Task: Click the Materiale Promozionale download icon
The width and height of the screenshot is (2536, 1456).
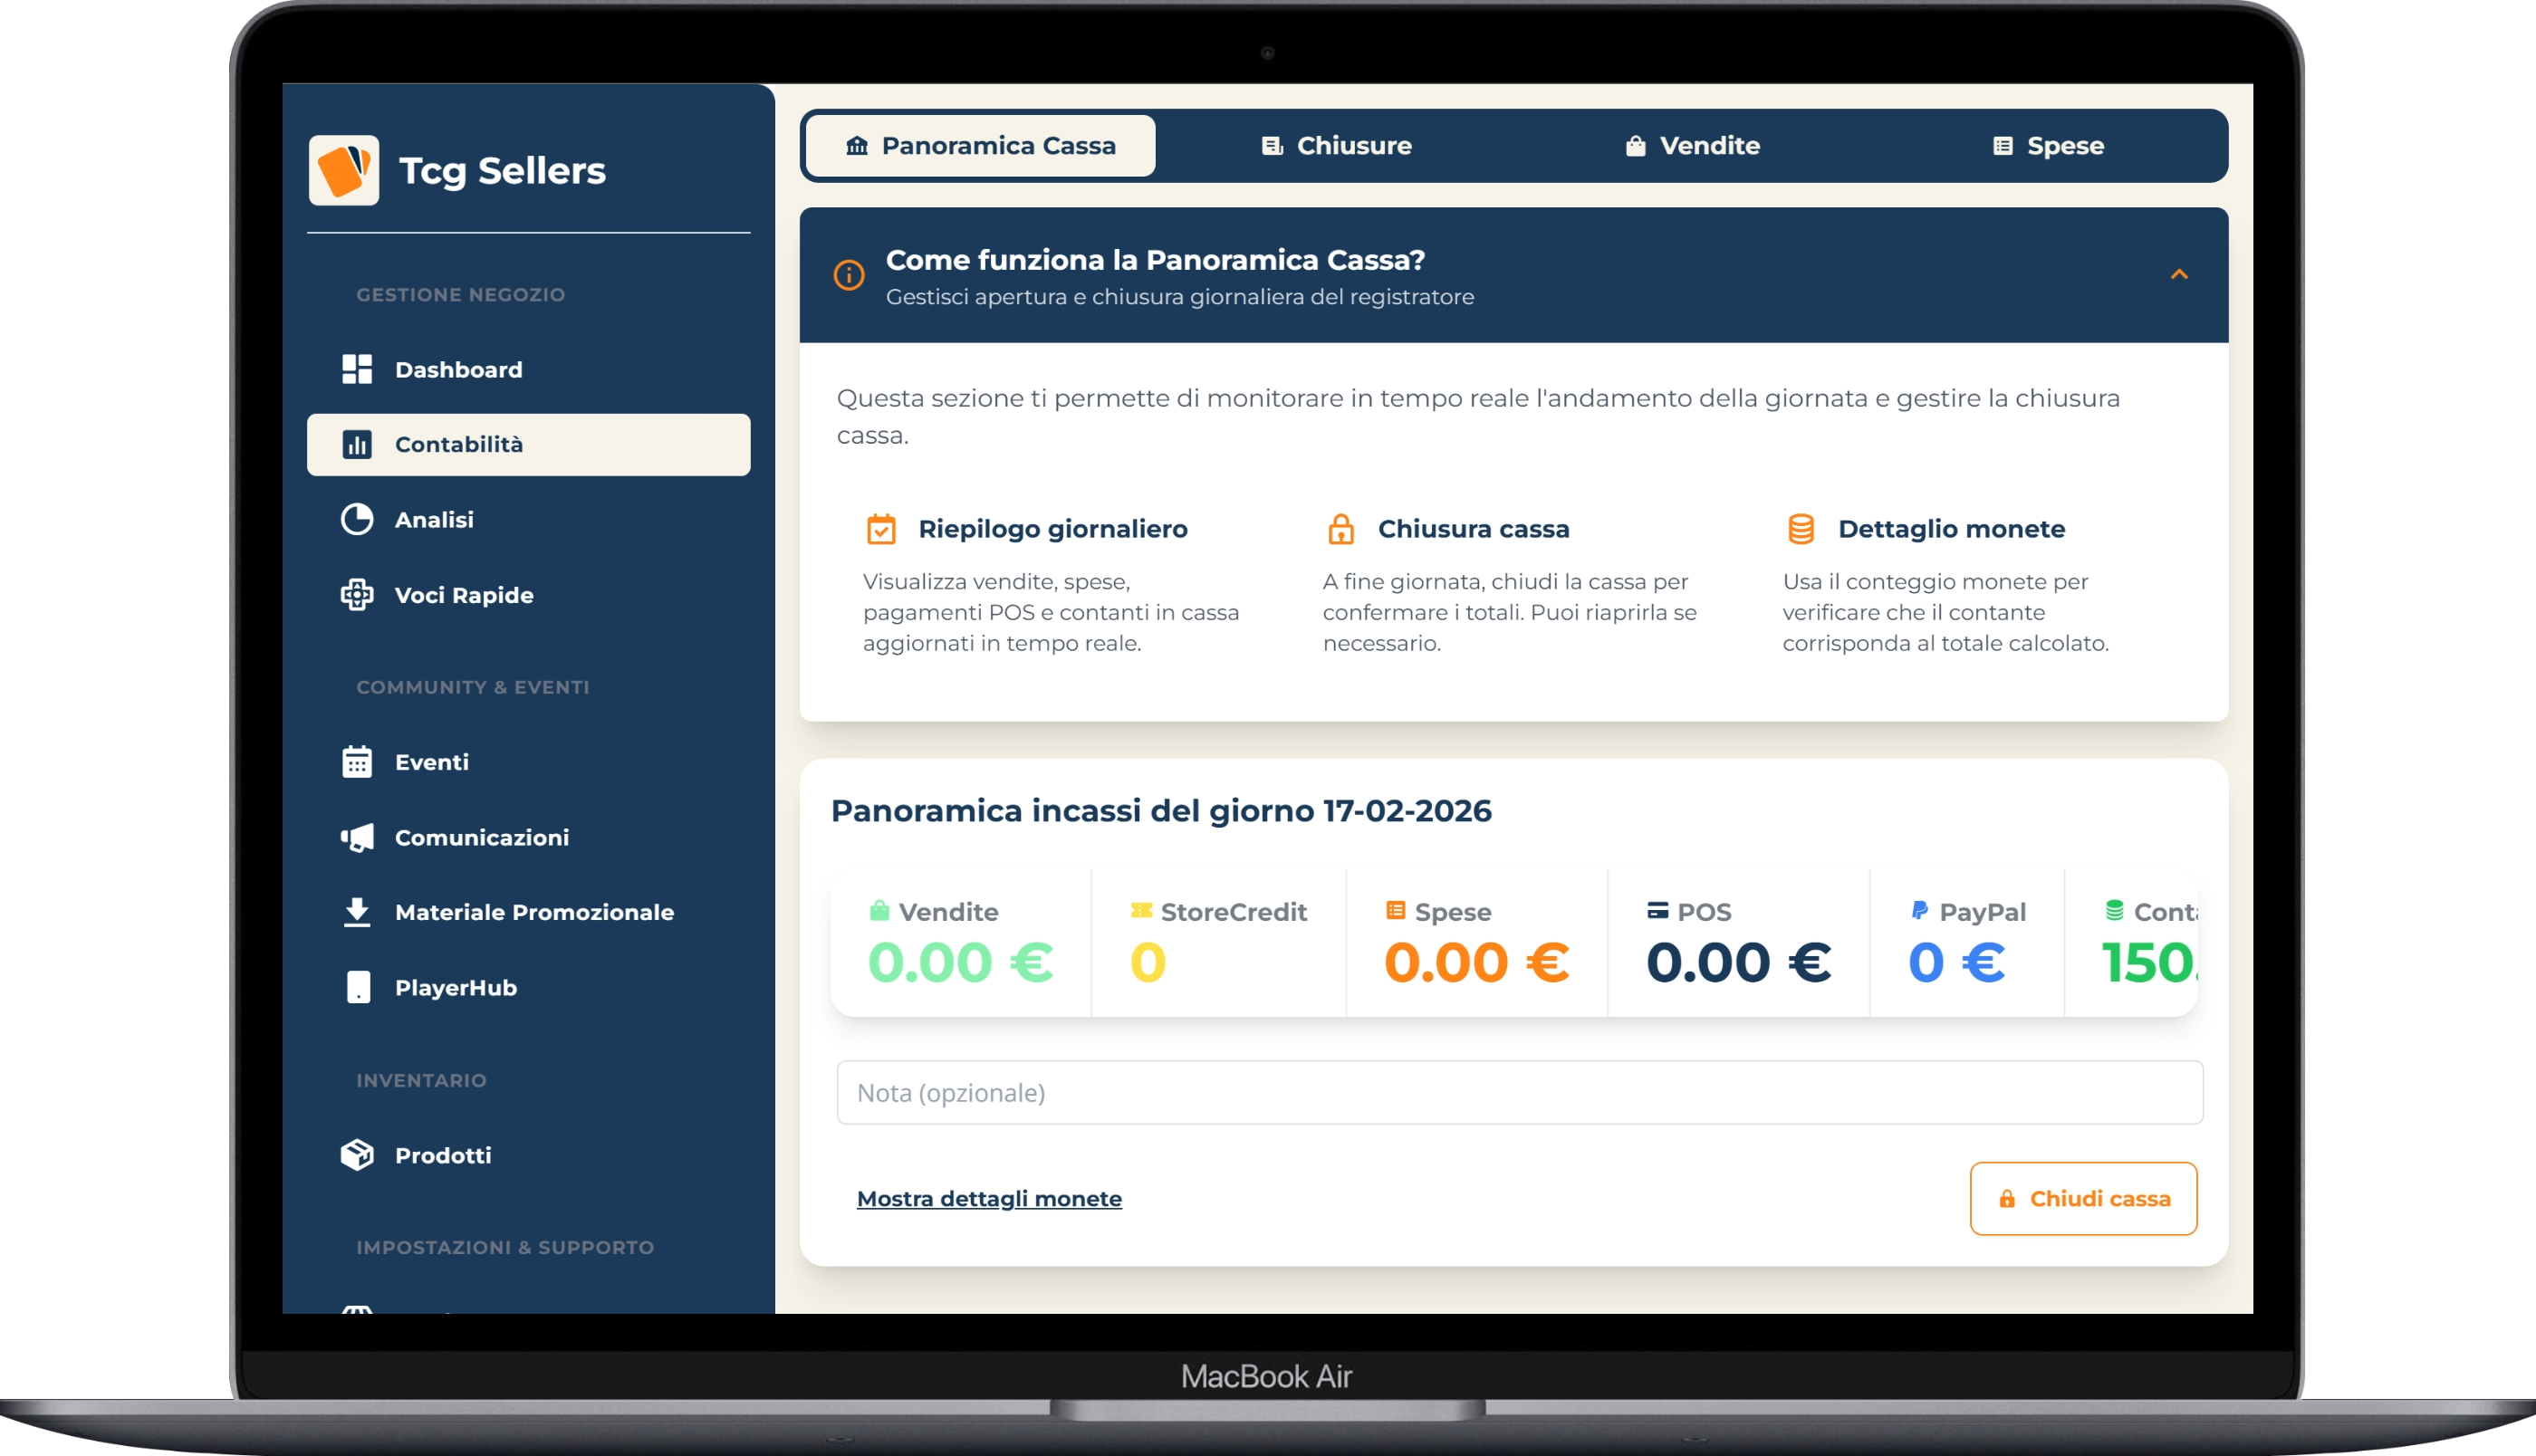Action: click(x=357, y=912)
